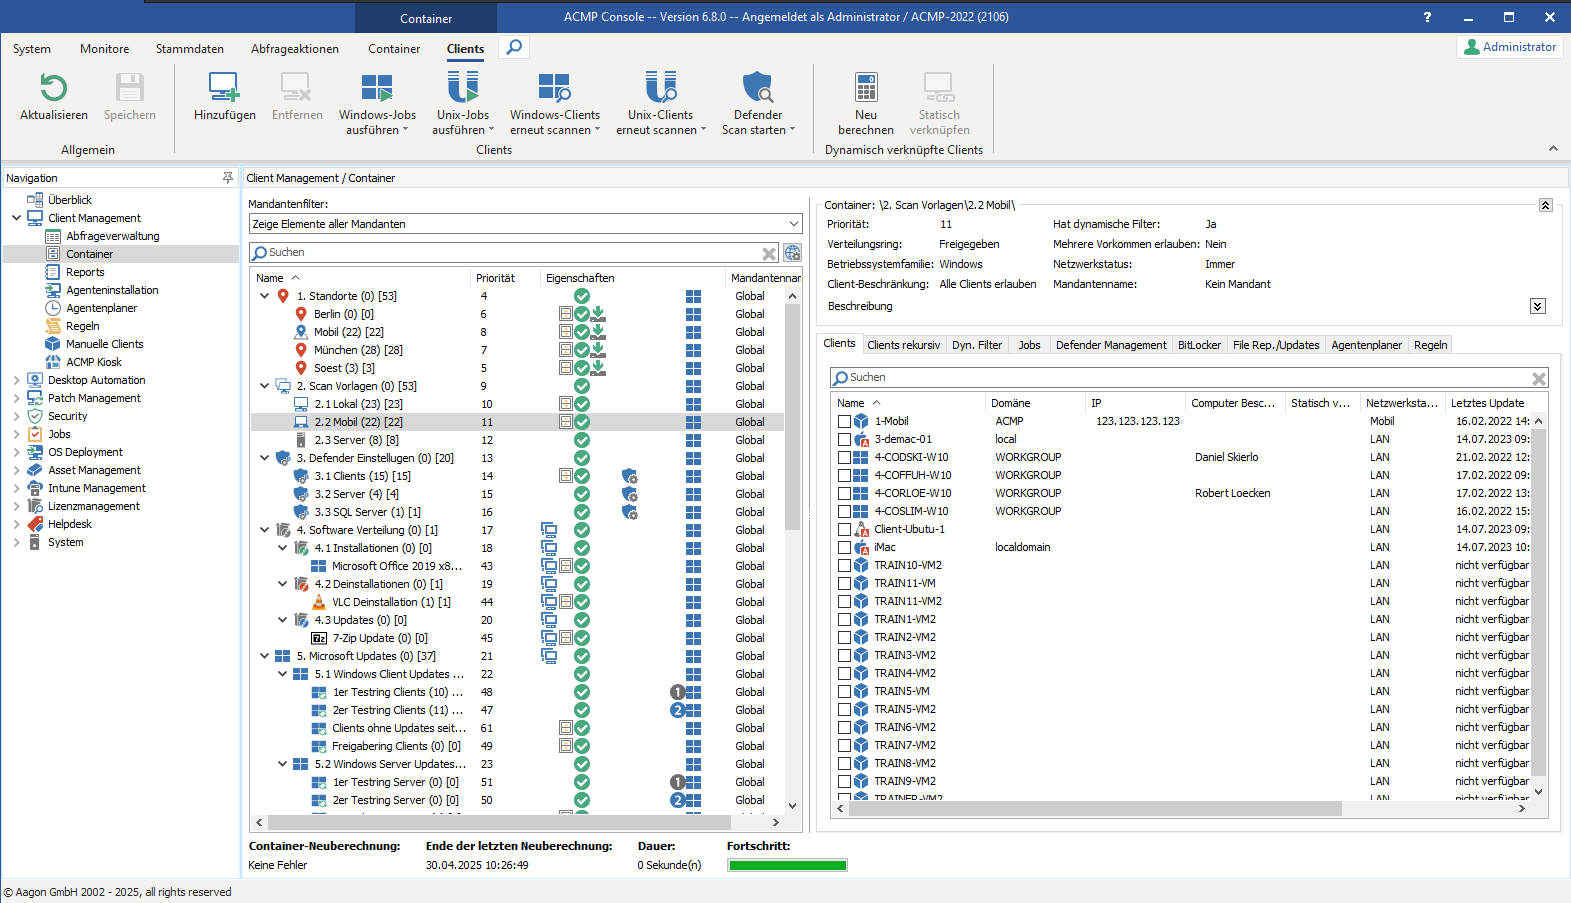Select the iMac client checkbox
This screenshot has width=1571, height=903.
(x=845, y=548)
